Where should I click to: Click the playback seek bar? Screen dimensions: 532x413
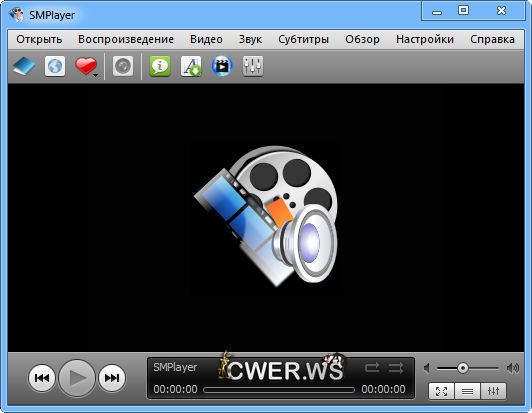pyautogui.click(x=279, y=390)
